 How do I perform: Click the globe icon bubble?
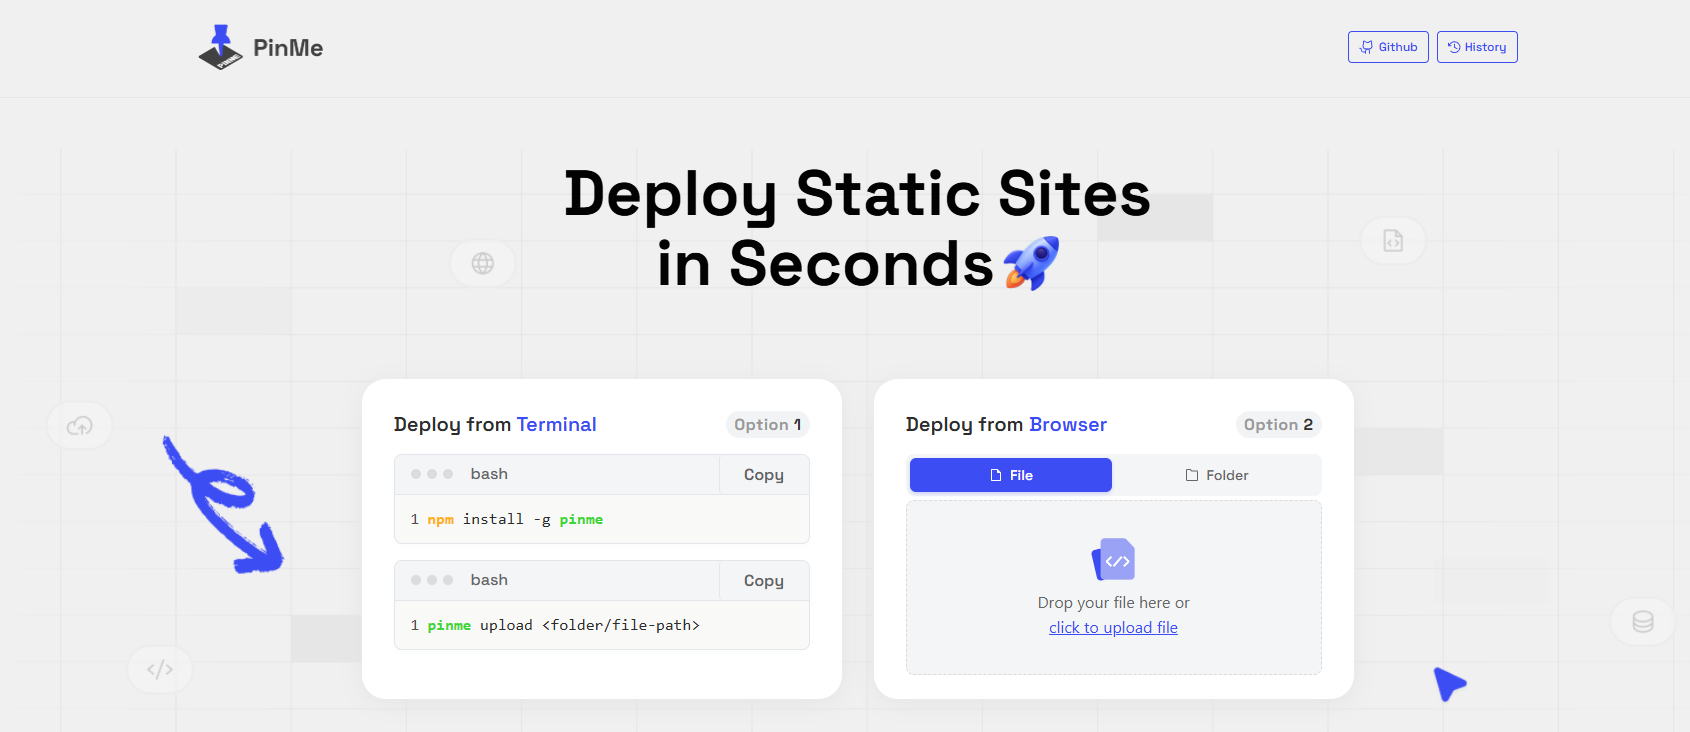click(483, 263)
